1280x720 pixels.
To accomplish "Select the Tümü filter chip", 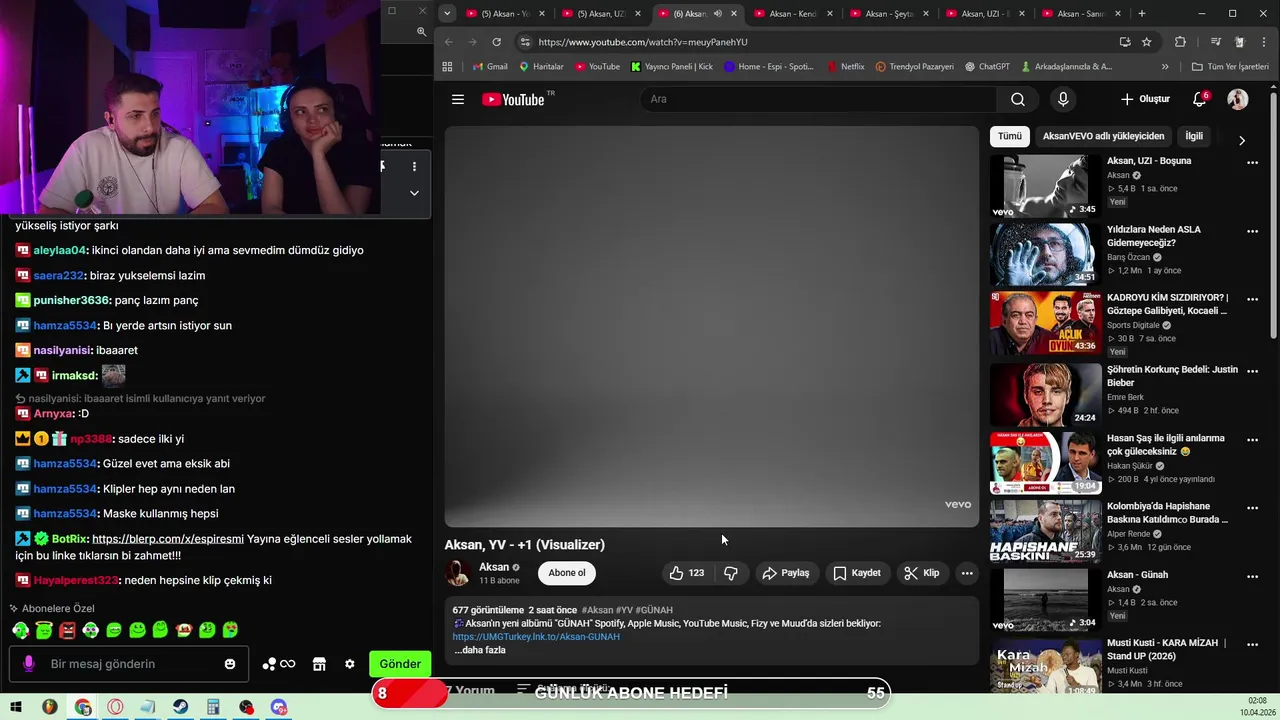I will tap(1010, 136).
